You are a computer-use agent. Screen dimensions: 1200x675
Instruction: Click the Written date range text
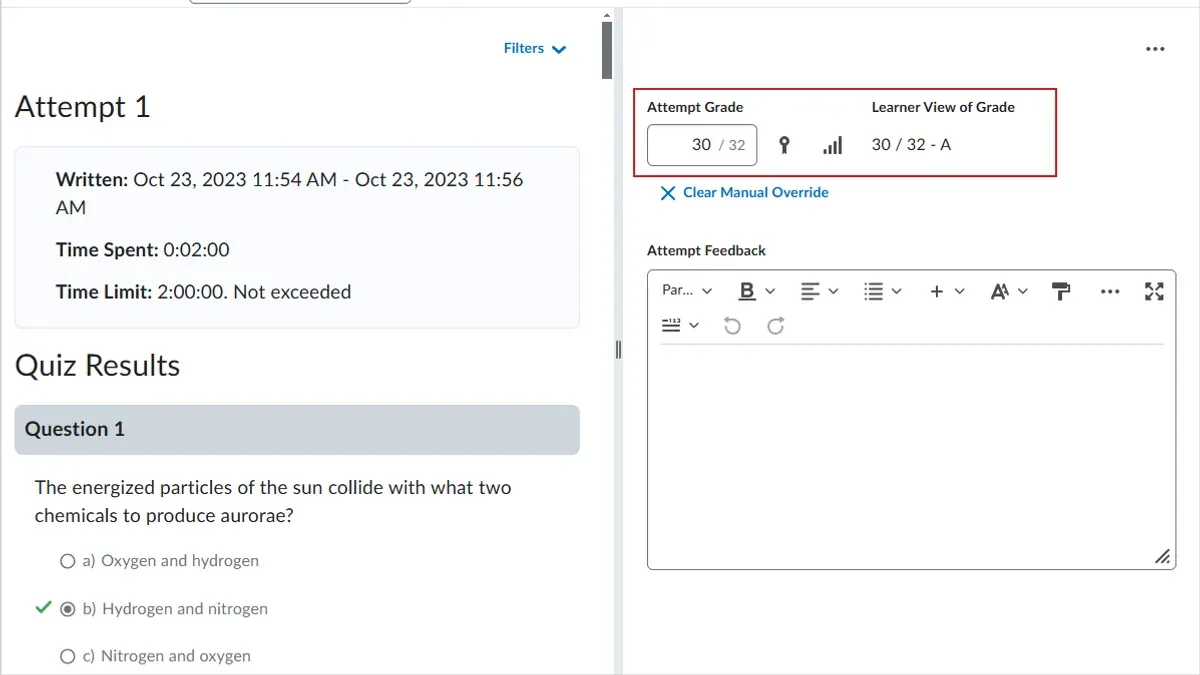tap(290, 194)
